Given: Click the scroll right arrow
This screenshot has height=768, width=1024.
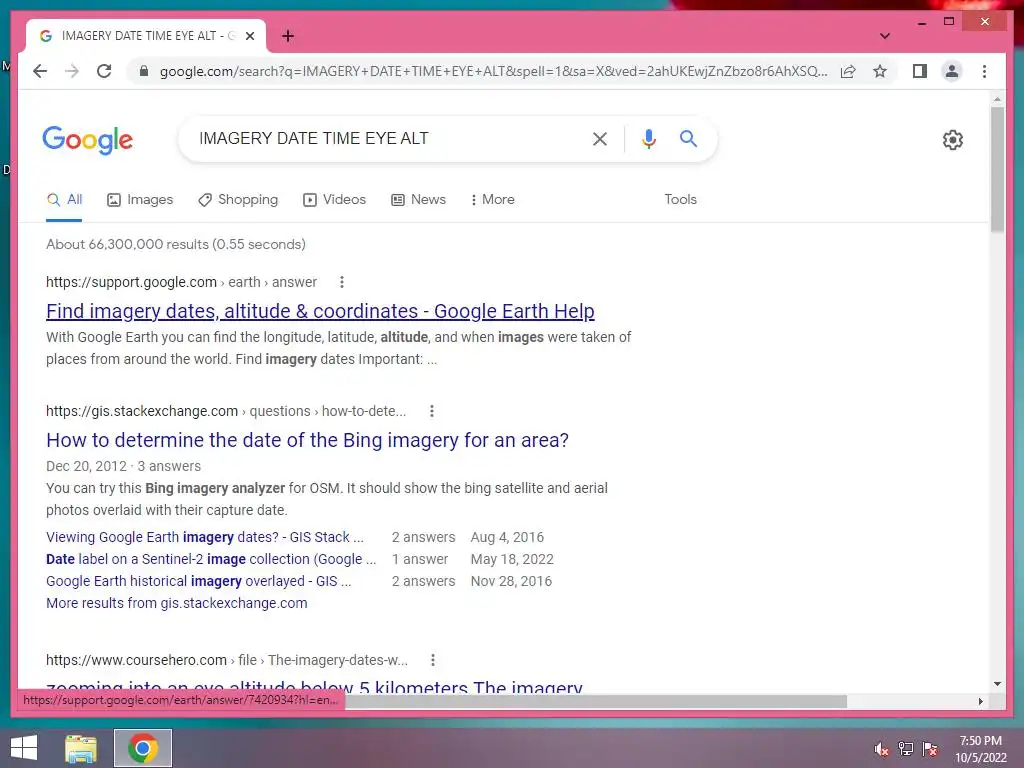Looking at the screenshot, I should point(980,701).
